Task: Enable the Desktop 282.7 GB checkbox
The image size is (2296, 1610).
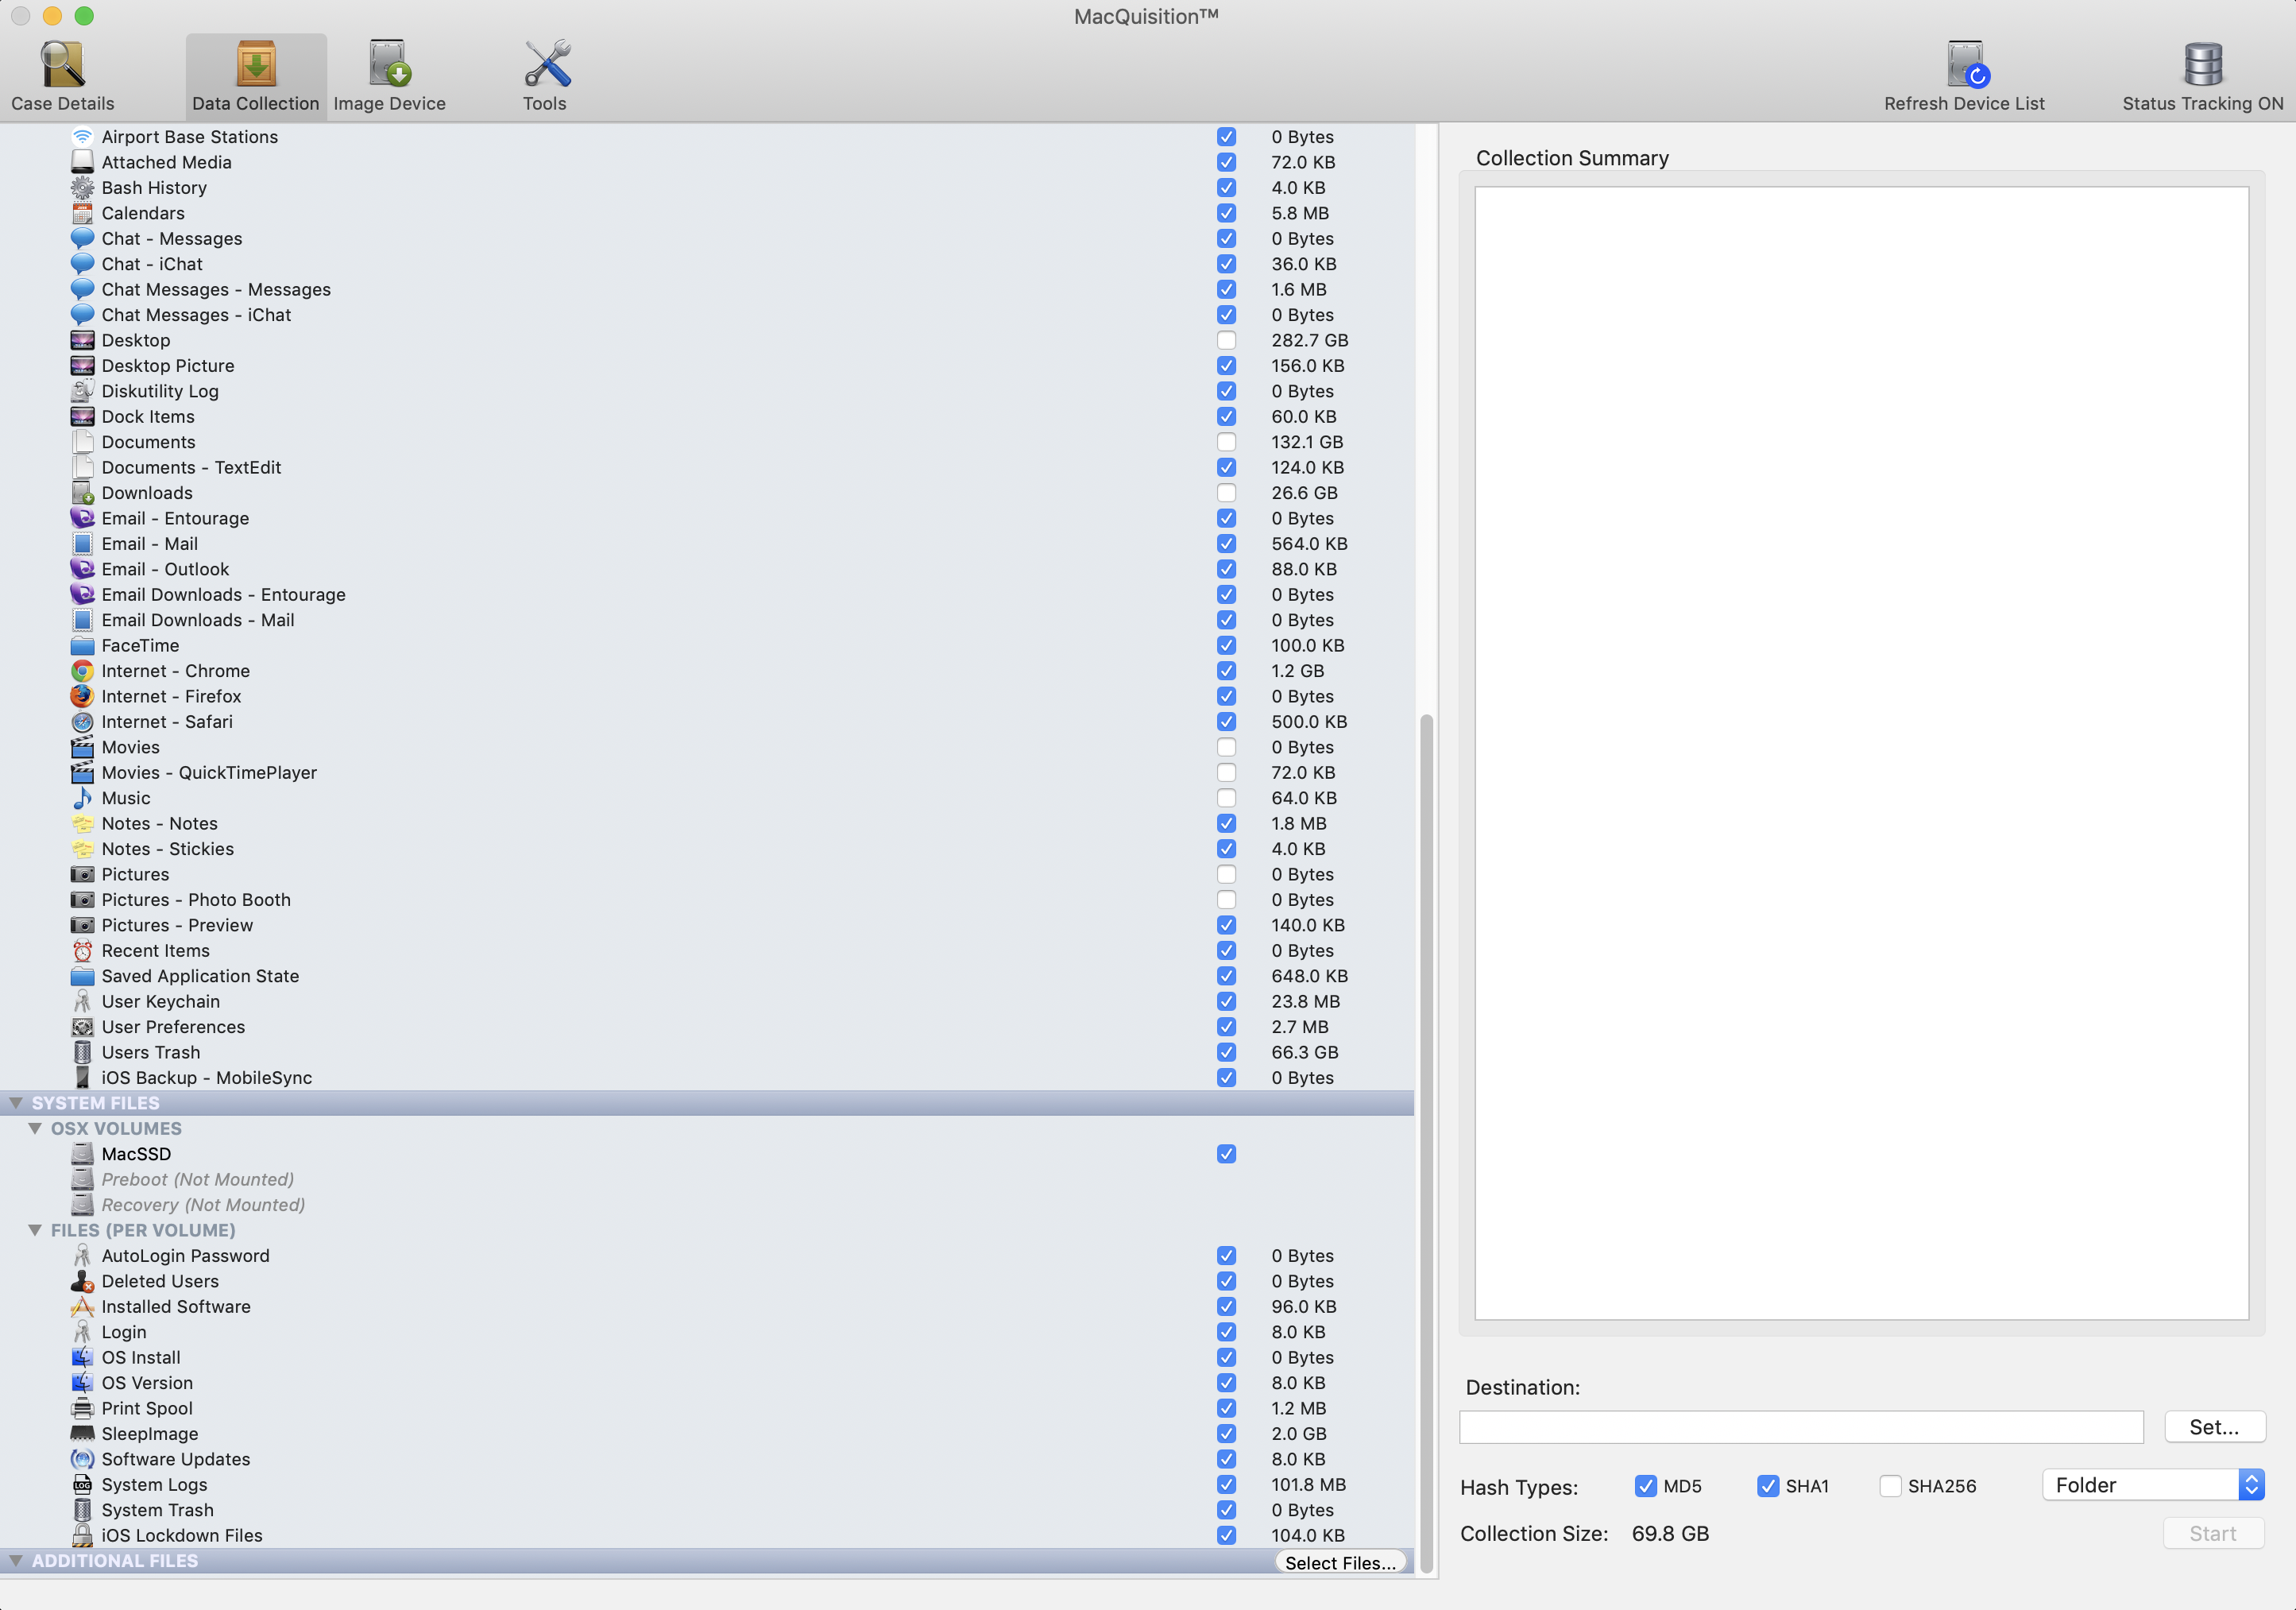Action: (1226, 341)
